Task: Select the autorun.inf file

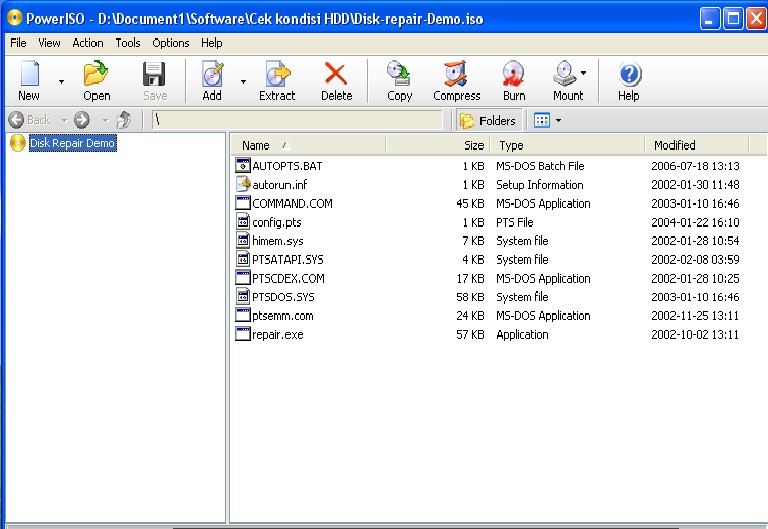Action: [280, 185]
